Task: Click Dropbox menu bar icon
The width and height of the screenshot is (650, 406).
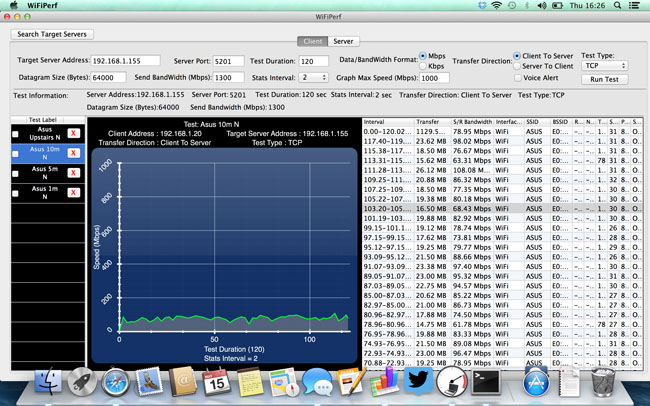Action: coord(482,5)
